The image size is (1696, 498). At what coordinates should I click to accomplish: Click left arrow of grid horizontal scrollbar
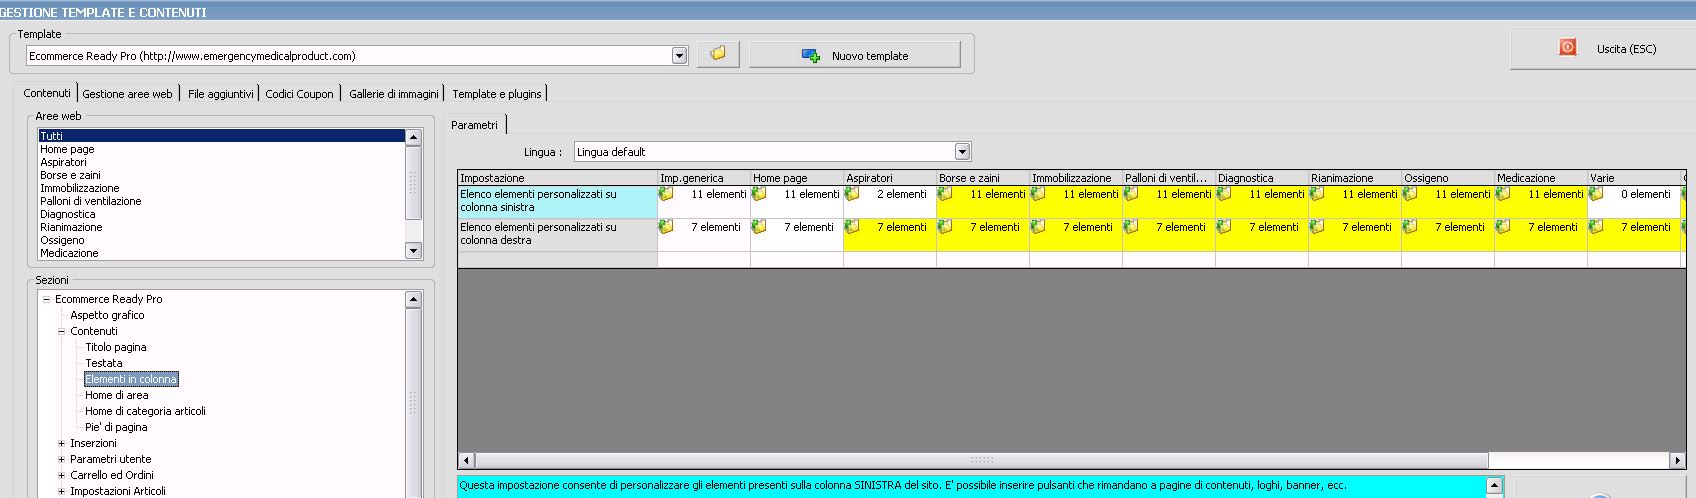point(466,460)
